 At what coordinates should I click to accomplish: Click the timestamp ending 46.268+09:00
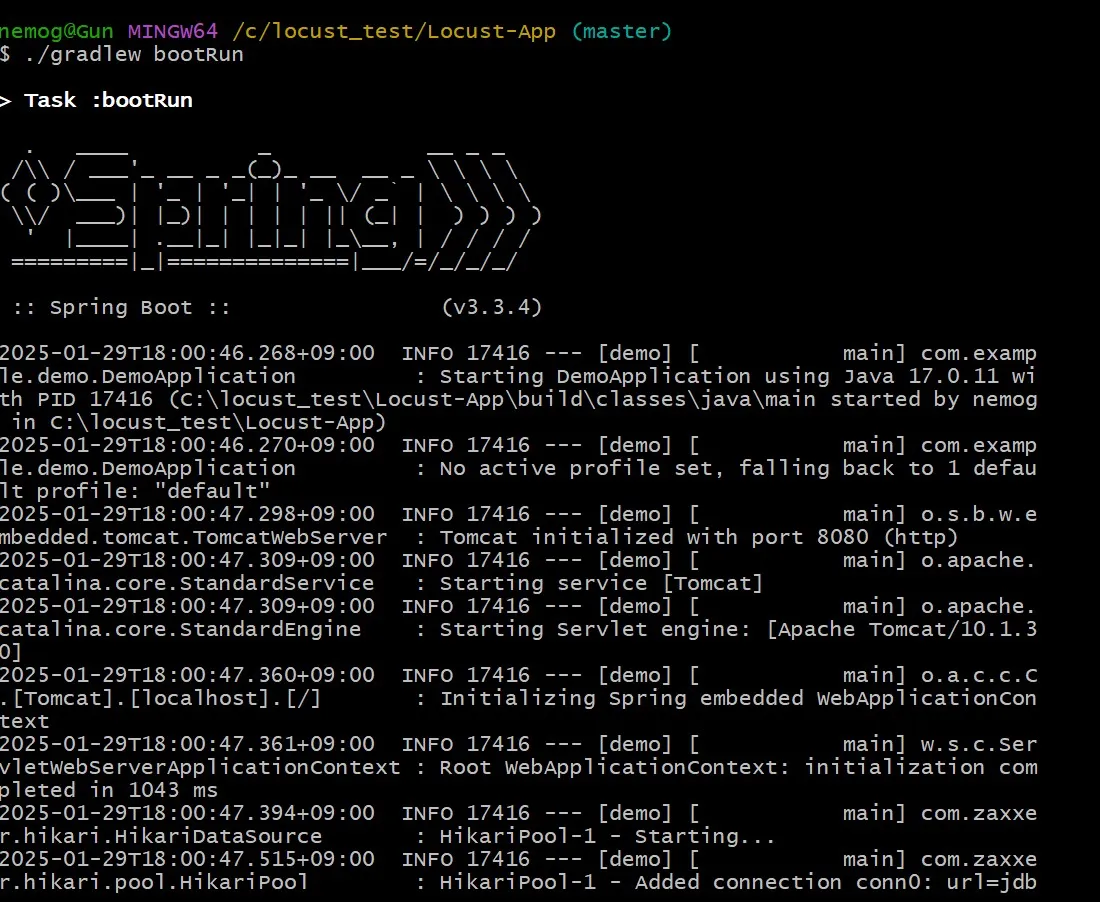[x=187, y=353]
